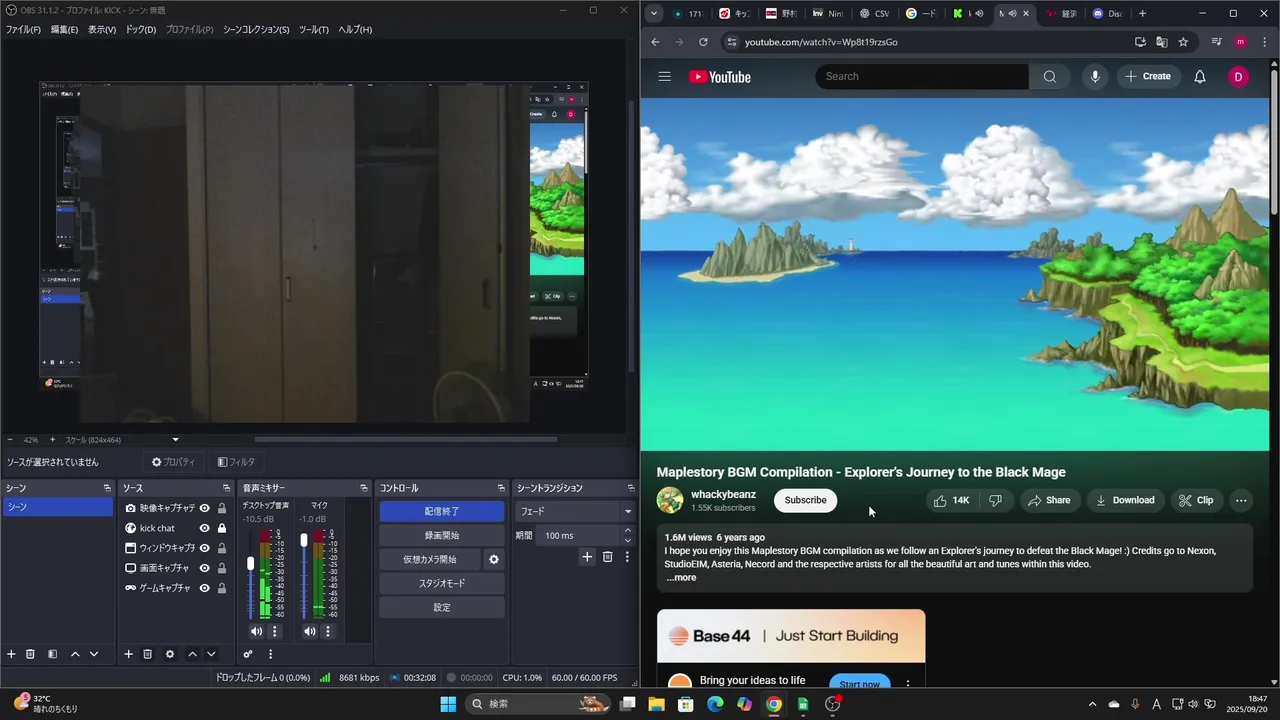Open 編集(E) menu in OBS

point(64,30)
